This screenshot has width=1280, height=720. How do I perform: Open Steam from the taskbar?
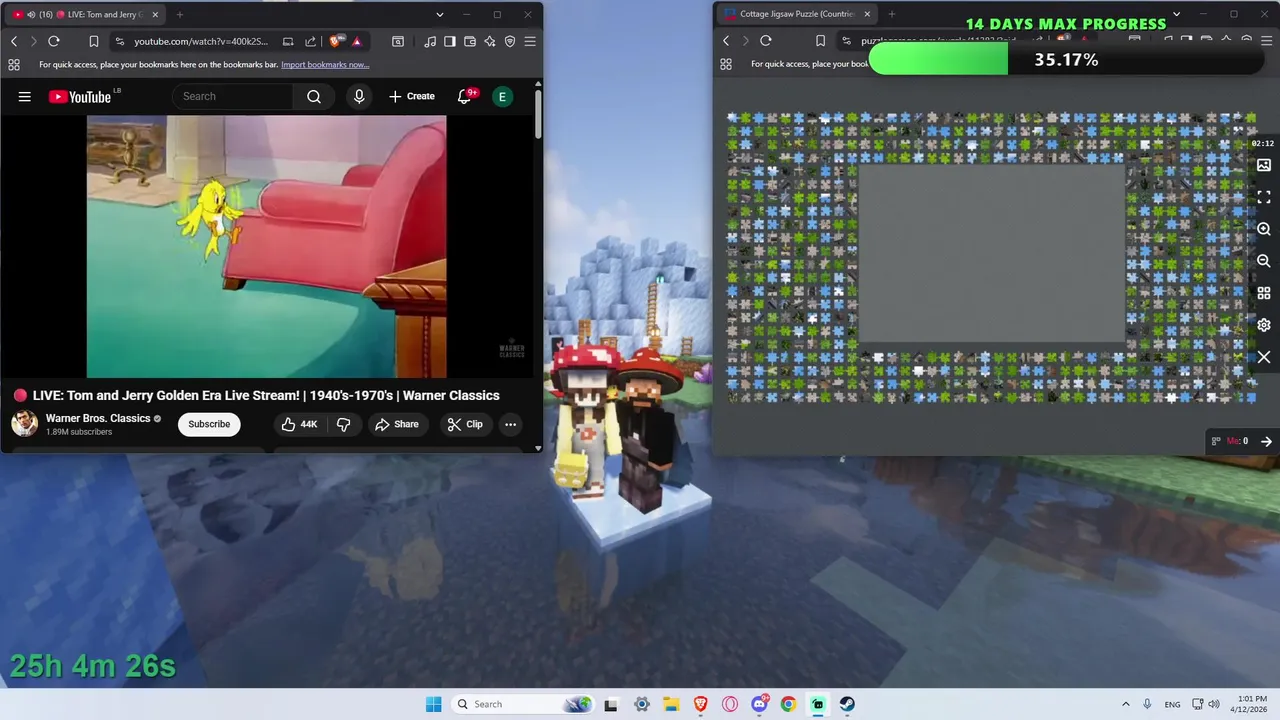pyautogui.click(x=847, y=704)
